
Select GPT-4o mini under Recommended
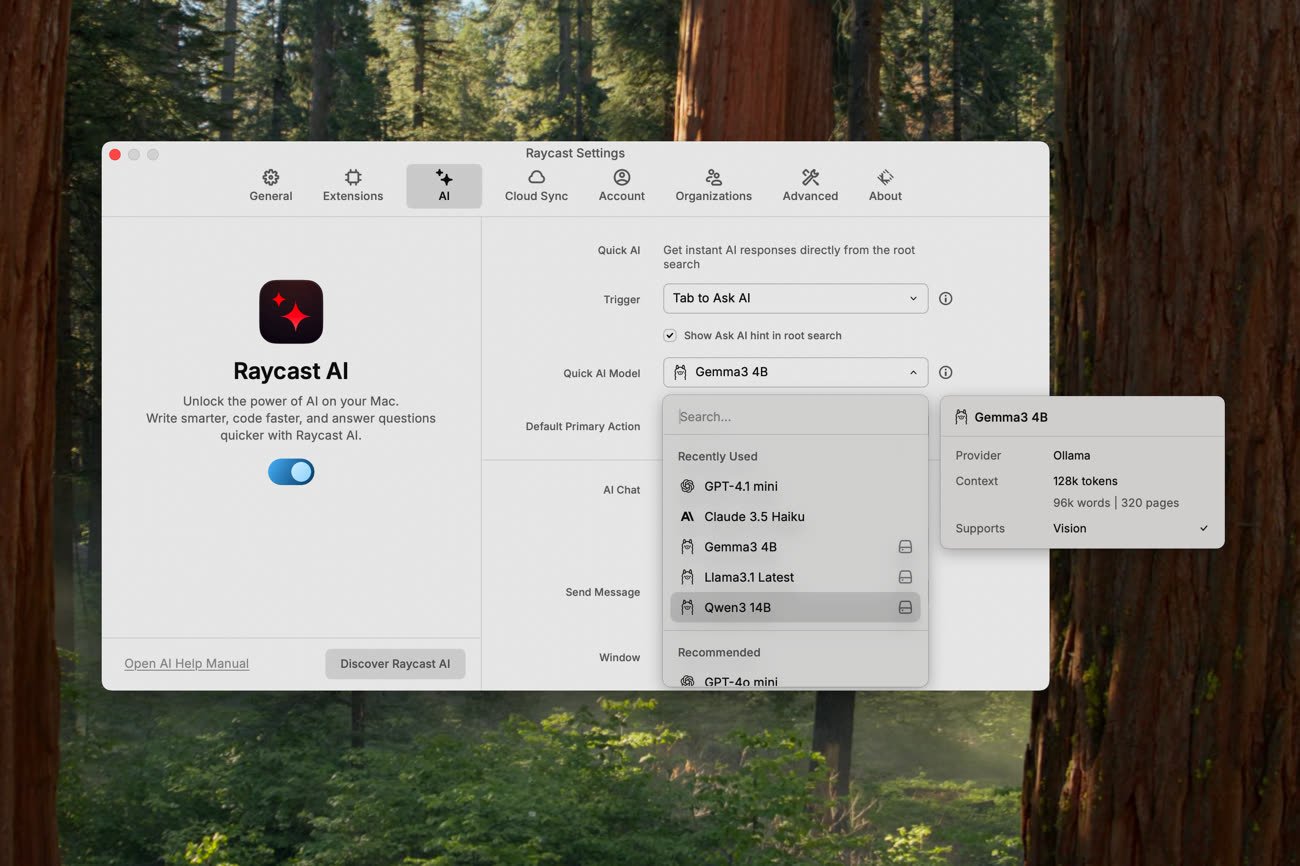[x=795, y=681]
